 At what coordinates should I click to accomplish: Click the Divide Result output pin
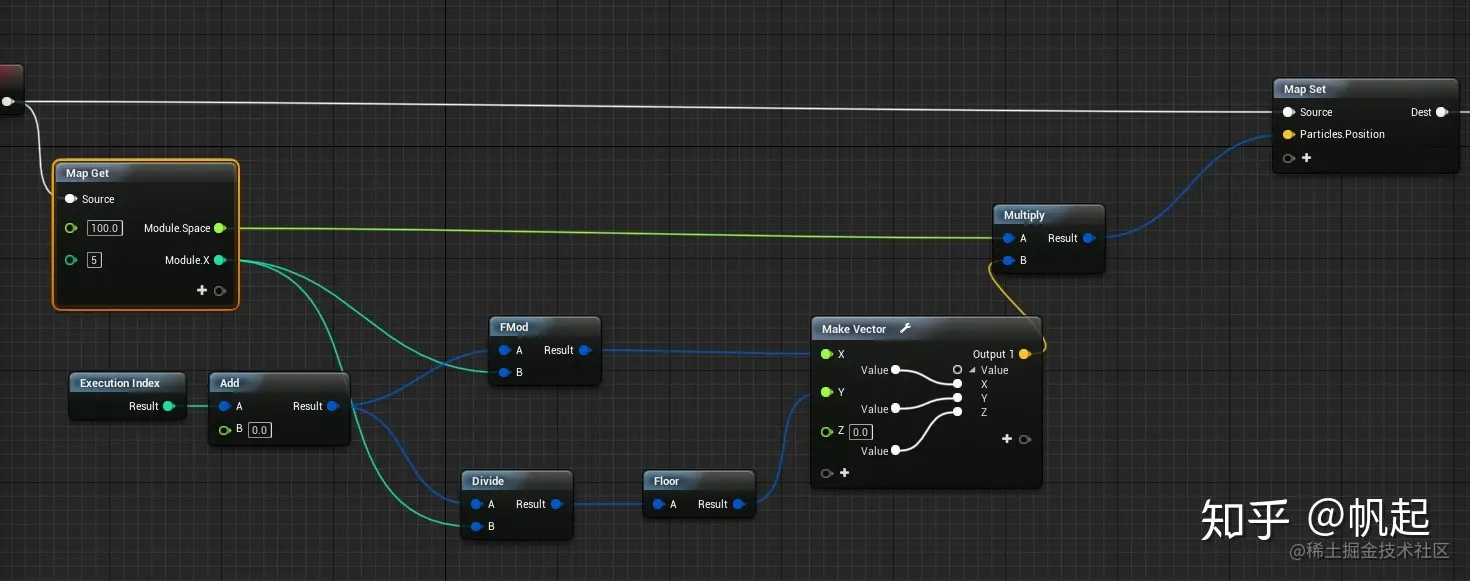tap(556, 504)
